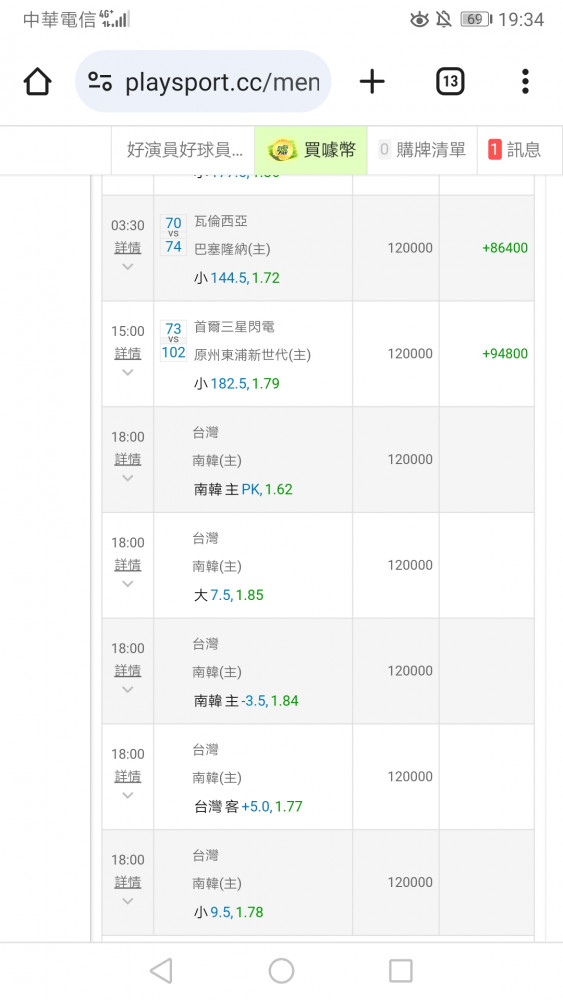This screenshot has height=1000, width=563.
Task: Open 詳情 link for 瓦倫西亞 game
Action: [128, 247]
